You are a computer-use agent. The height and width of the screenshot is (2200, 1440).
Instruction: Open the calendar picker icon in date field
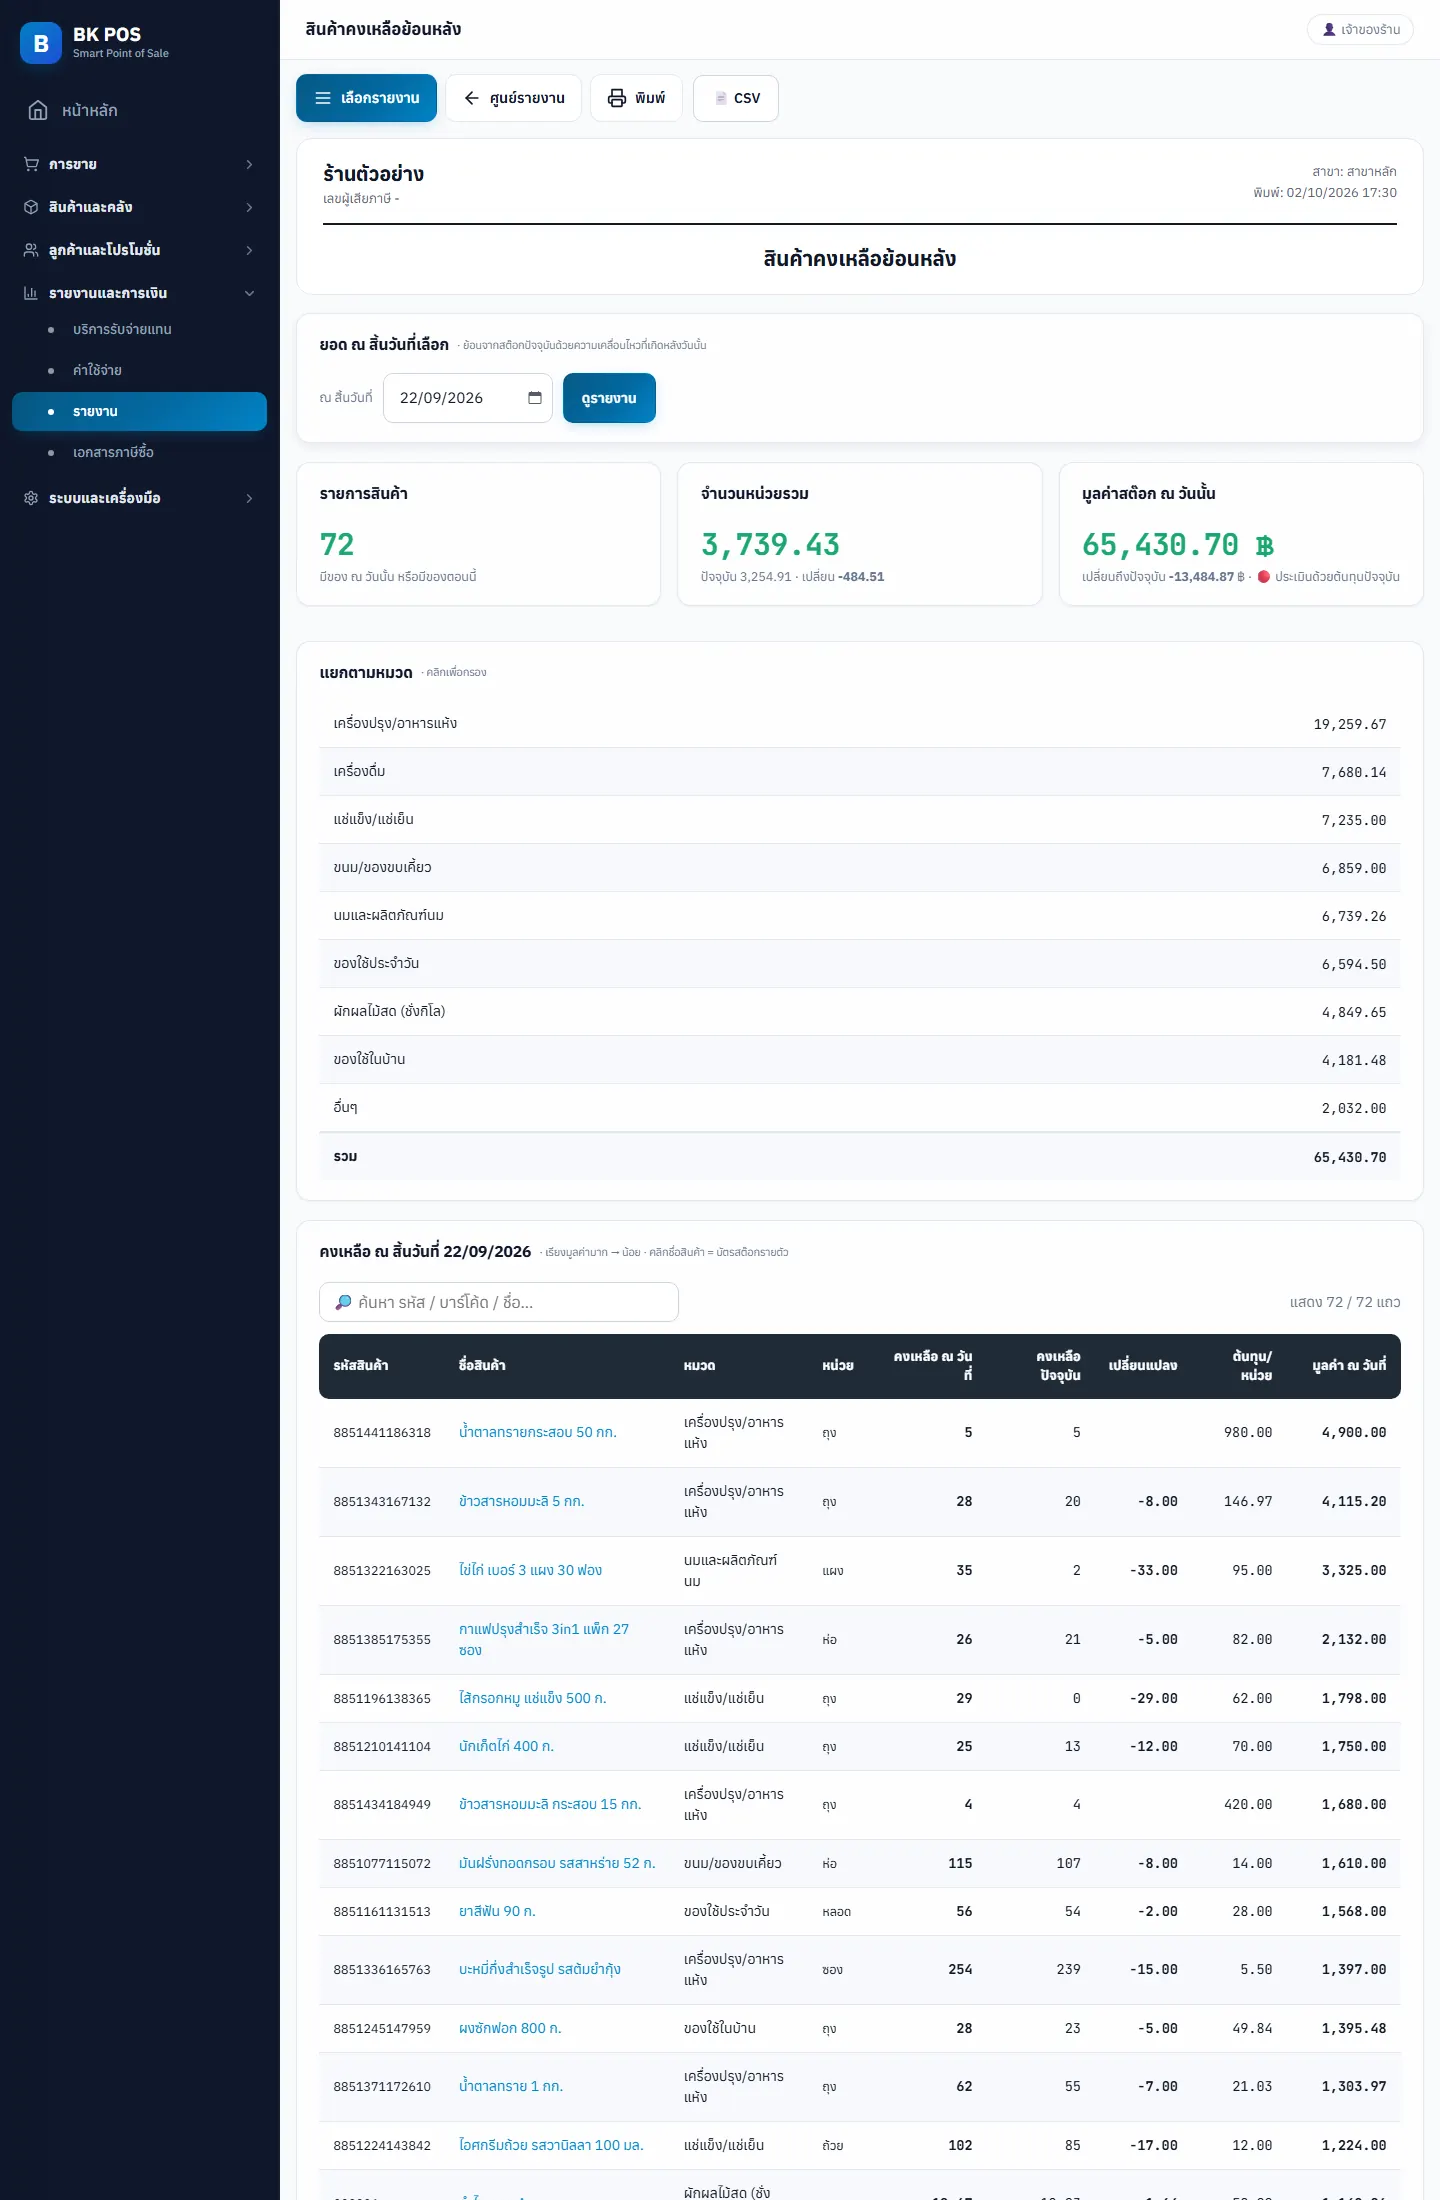(x=535, y=398)
